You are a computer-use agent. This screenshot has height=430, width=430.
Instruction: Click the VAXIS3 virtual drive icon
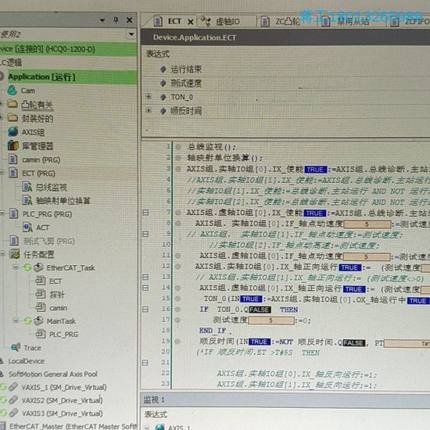pos(13,413)
